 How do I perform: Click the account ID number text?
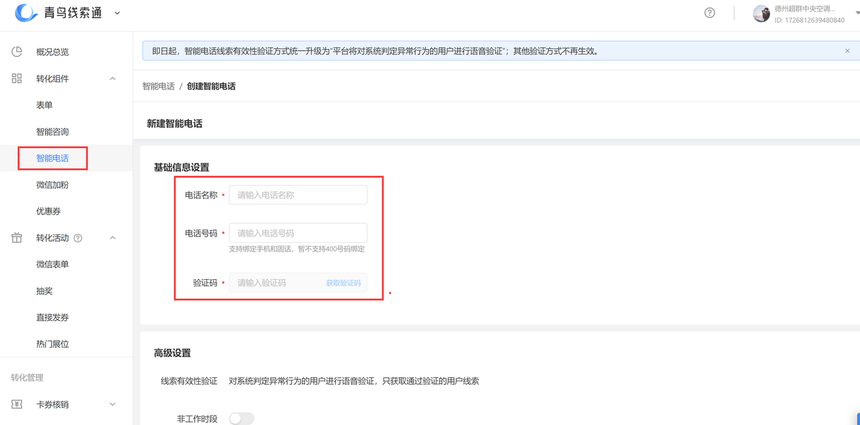point(809,20)
